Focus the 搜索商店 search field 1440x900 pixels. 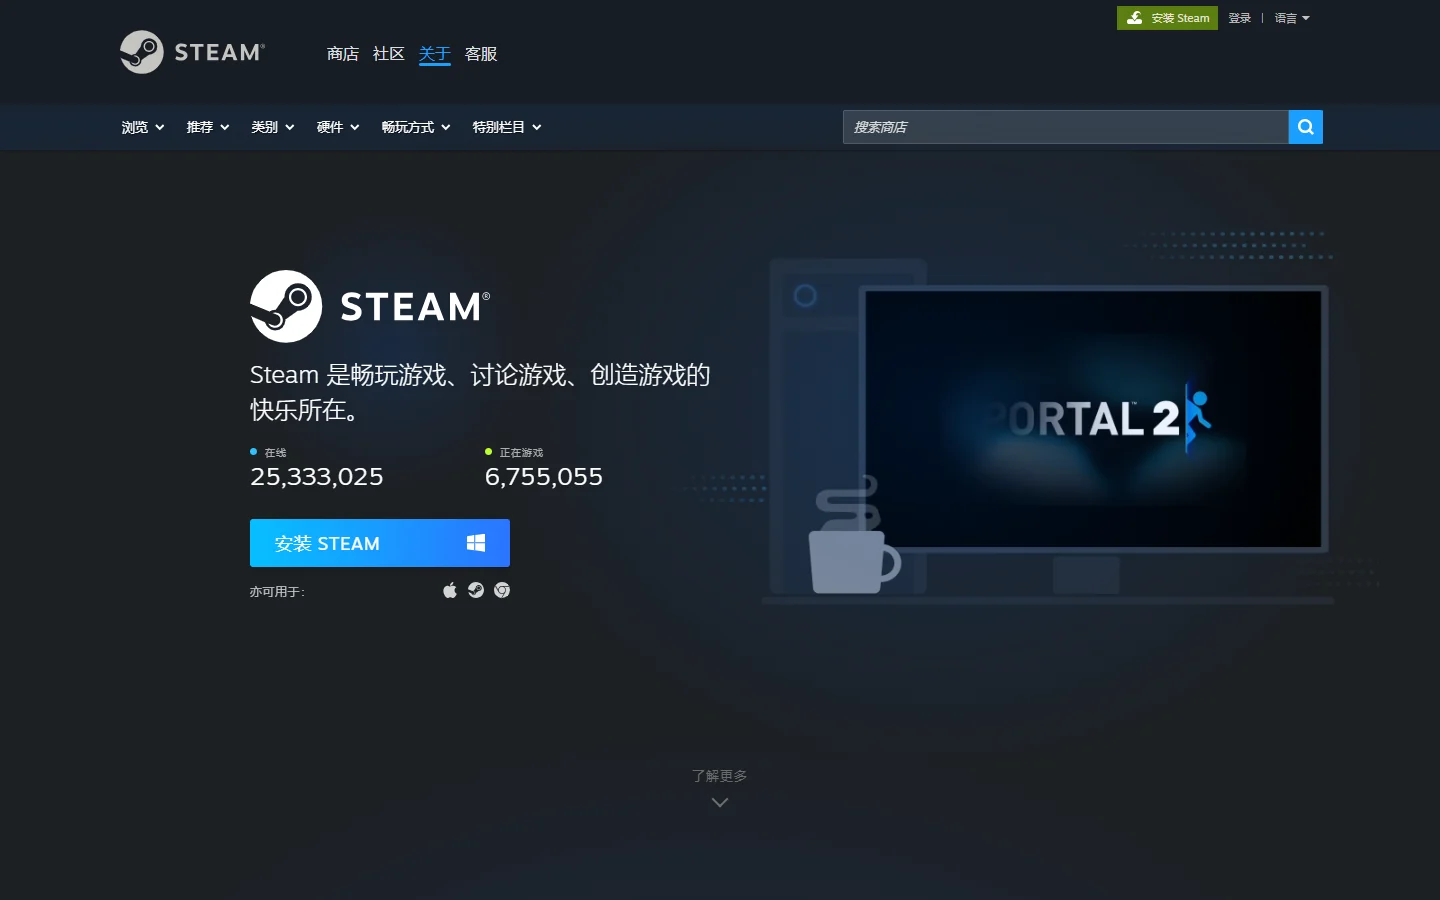[x=1066, y=127]
